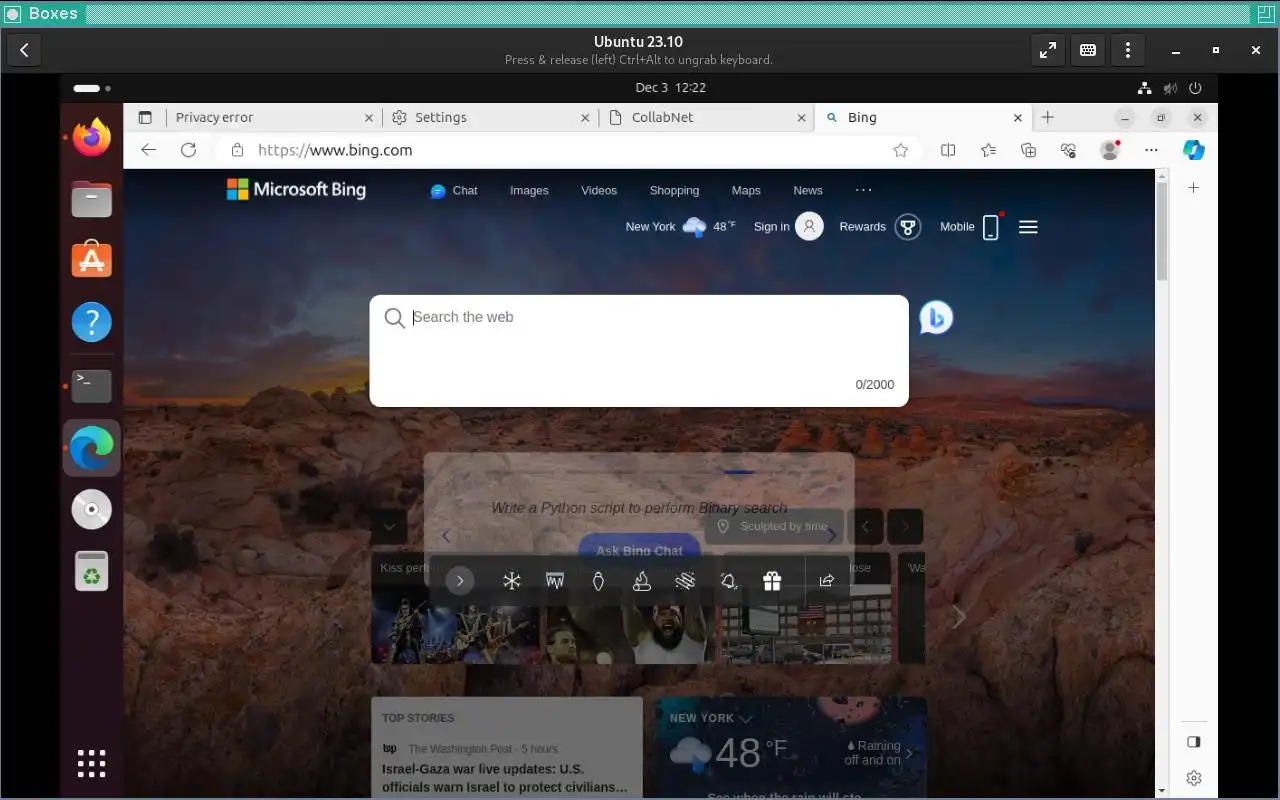Open Browser essentials heart icon

tap(1068, 150)
